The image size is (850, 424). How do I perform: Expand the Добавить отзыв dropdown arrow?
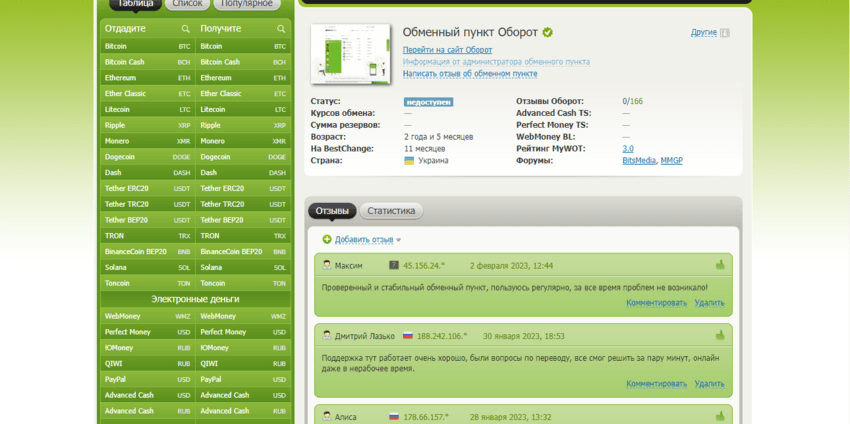click(x=398, y=241)
